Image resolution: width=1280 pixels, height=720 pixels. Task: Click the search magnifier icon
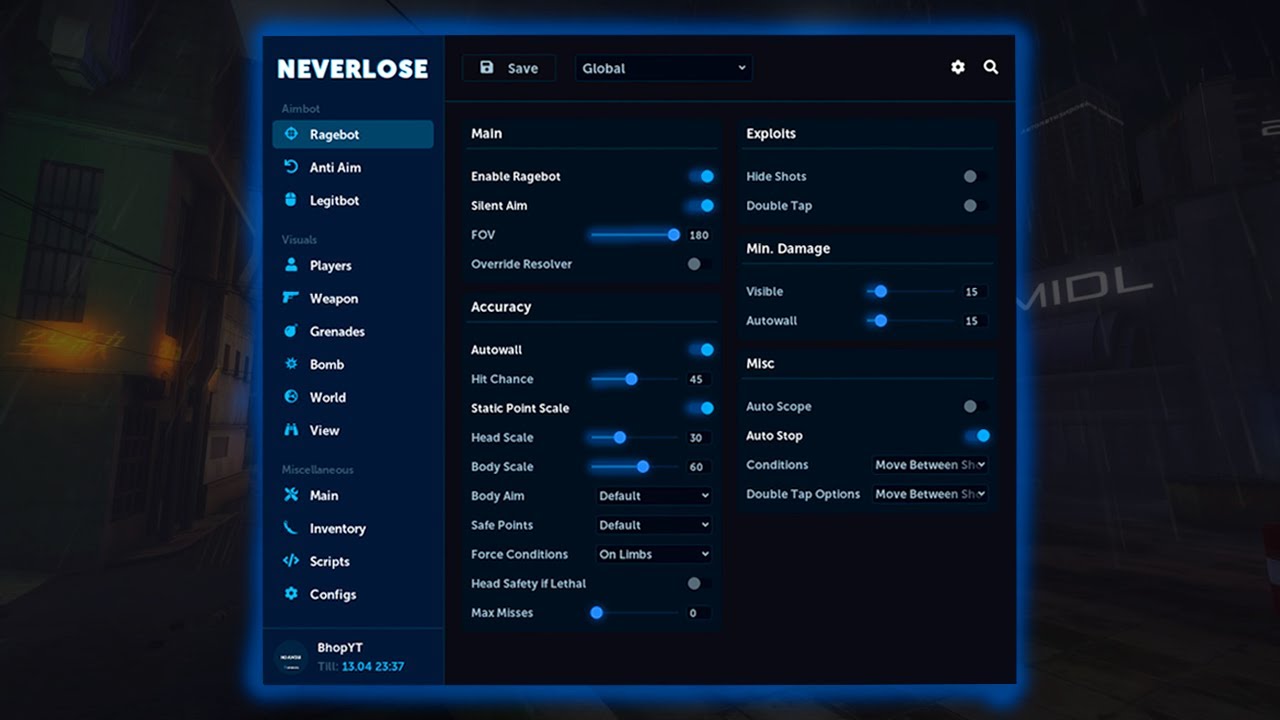tap(991, 67)
